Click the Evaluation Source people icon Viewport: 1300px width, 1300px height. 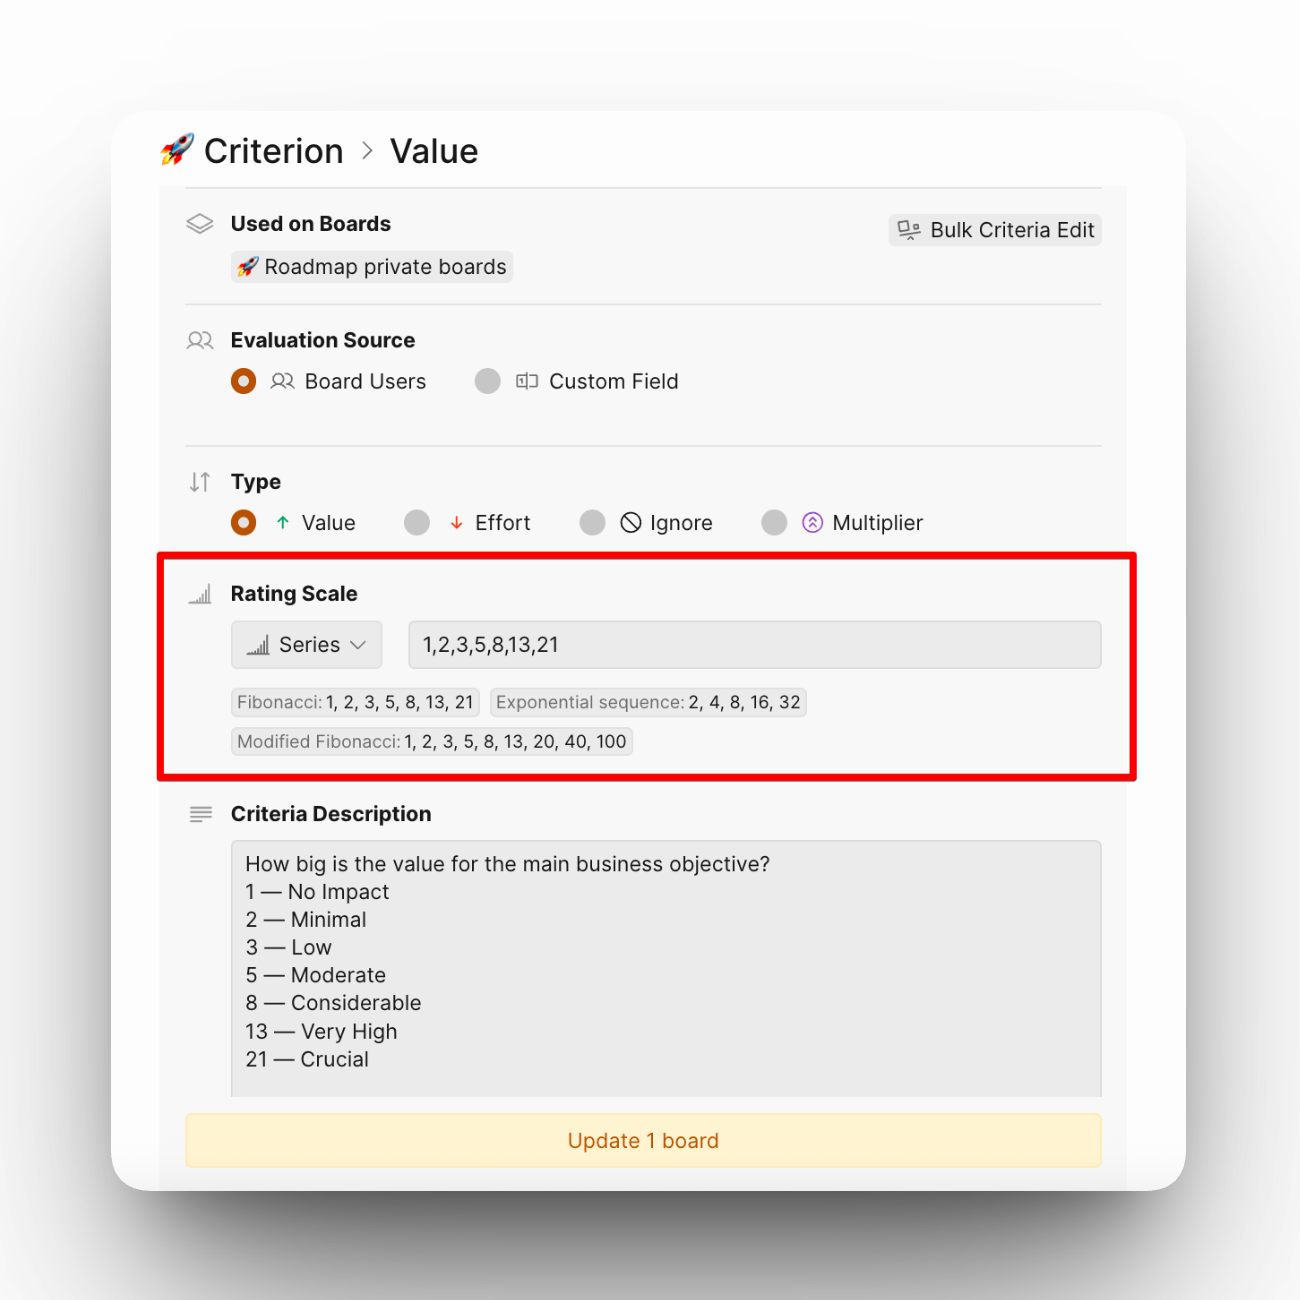[x=200, y=341]
